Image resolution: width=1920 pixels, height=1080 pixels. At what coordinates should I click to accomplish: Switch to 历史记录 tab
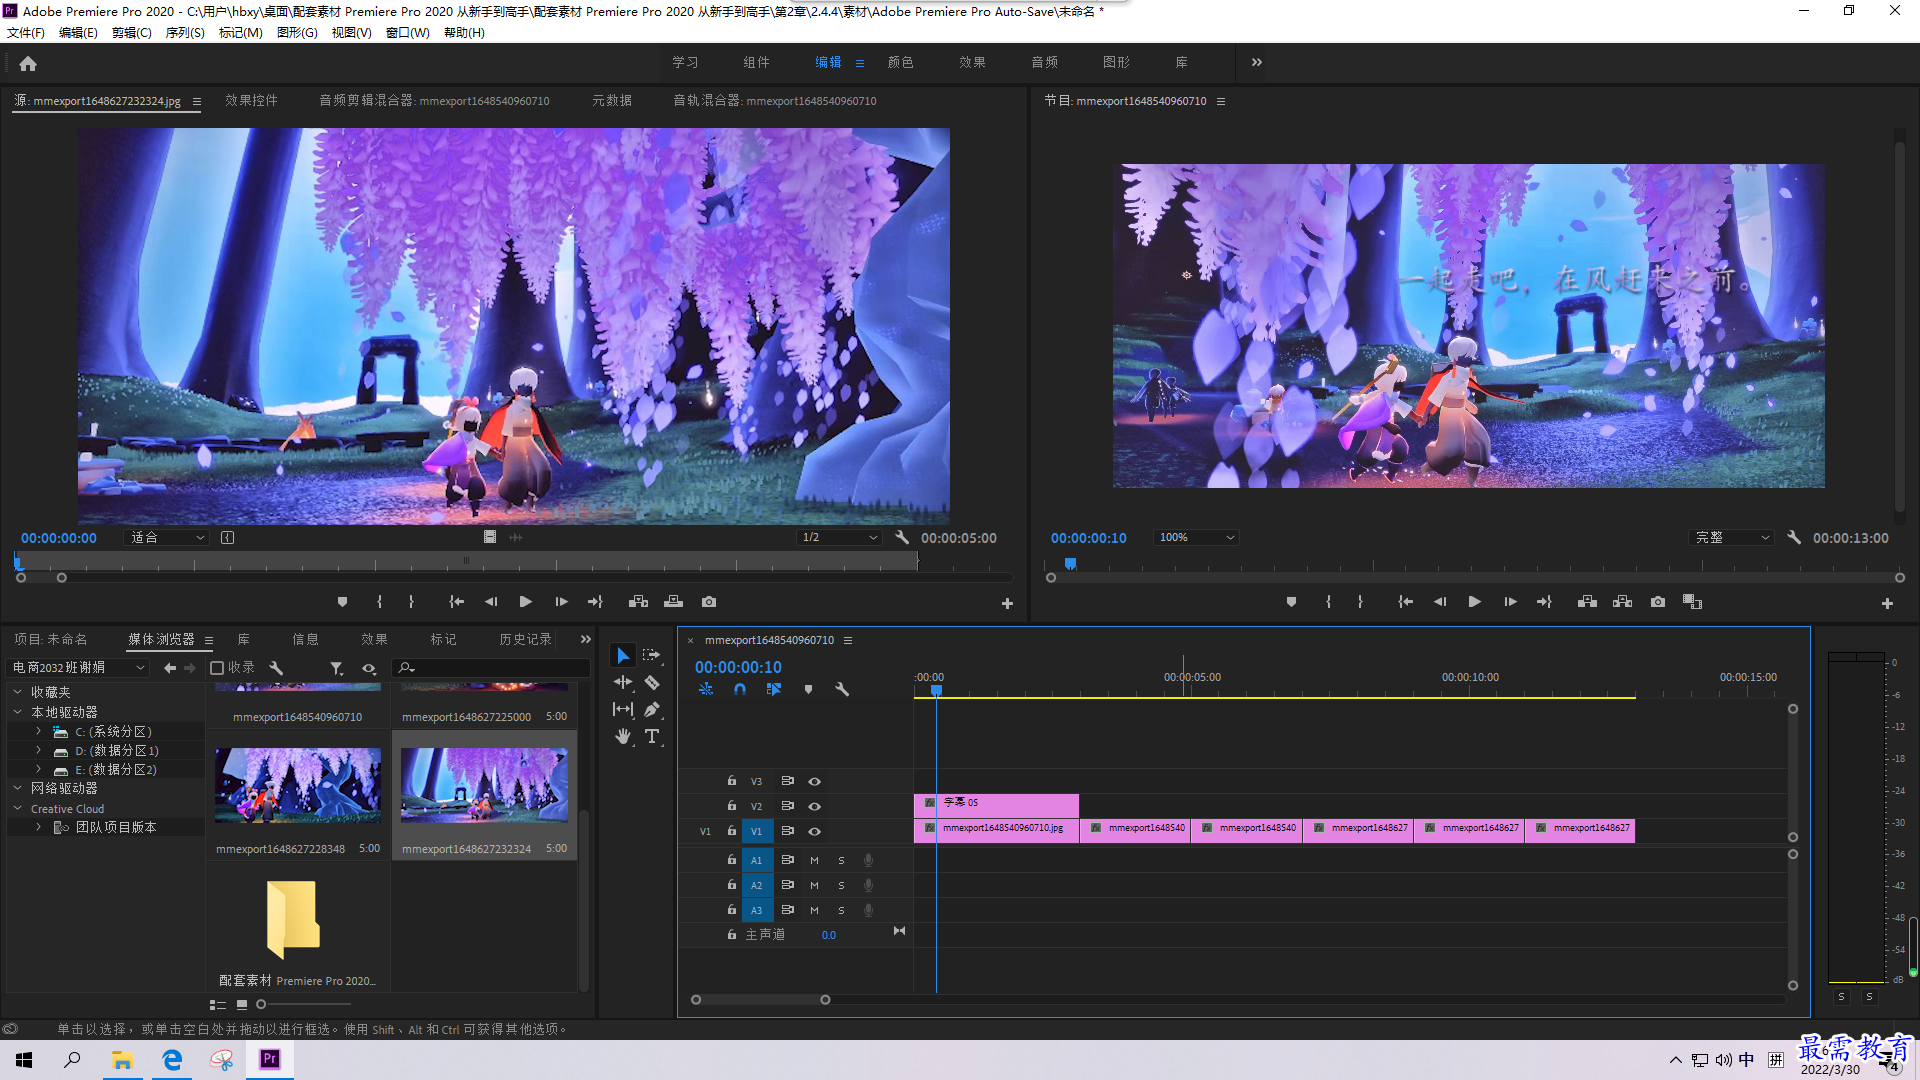pos(525,639)
